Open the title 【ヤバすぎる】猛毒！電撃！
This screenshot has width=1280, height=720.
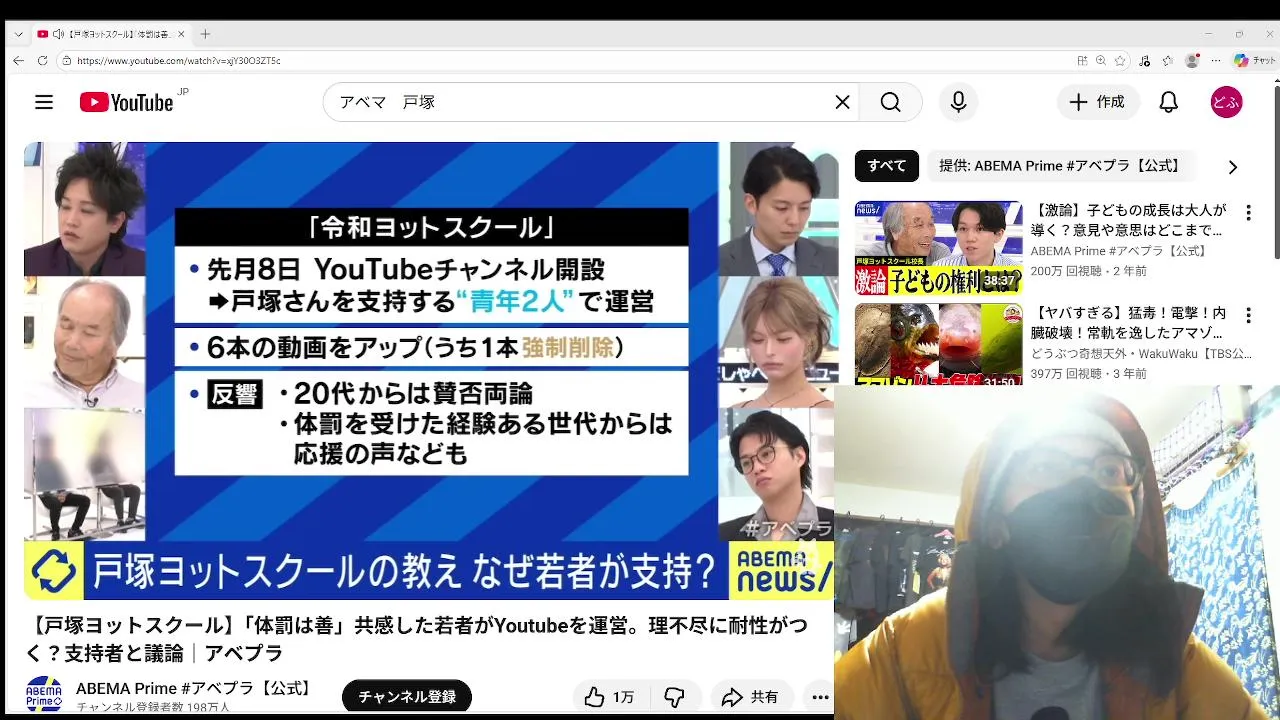pos(1128,323)
